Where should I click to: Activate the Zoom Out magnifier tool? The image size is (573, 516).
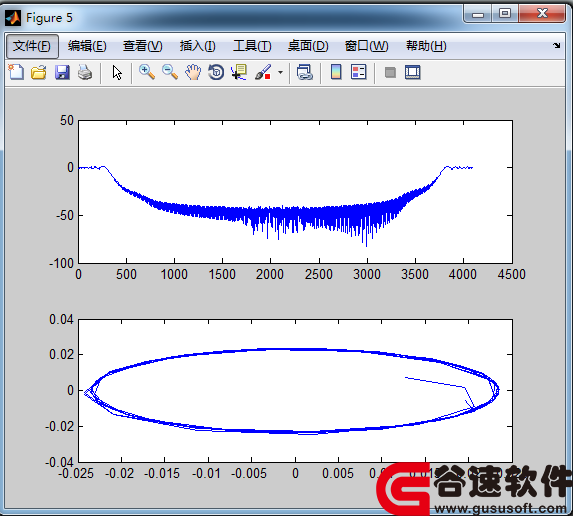click(170, 72)
